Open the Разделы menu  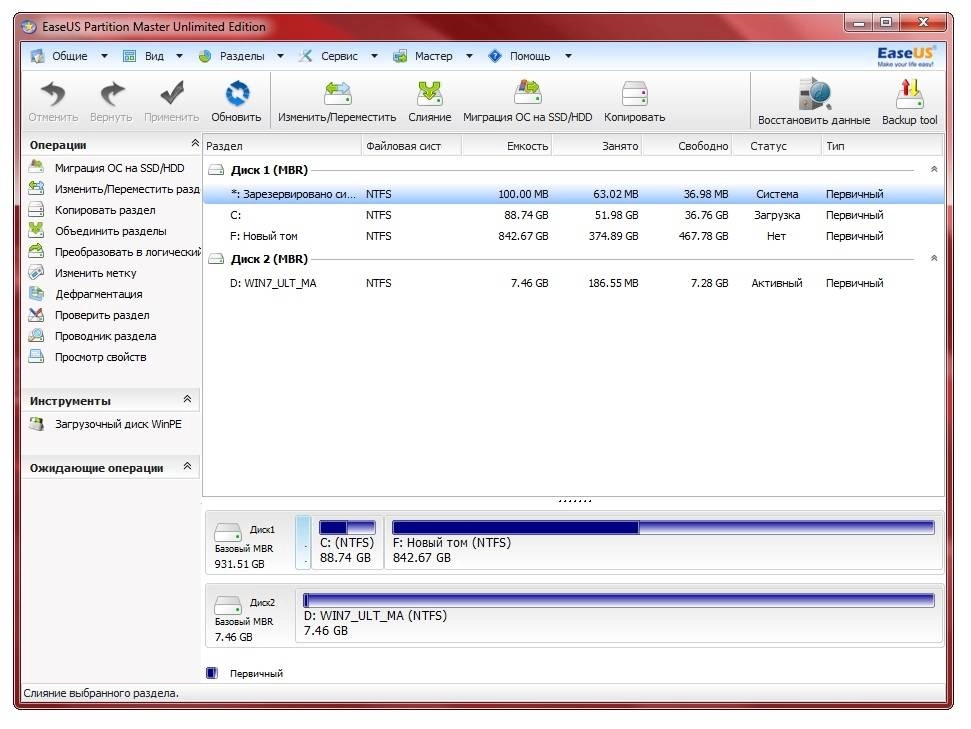tap(242, 56)
